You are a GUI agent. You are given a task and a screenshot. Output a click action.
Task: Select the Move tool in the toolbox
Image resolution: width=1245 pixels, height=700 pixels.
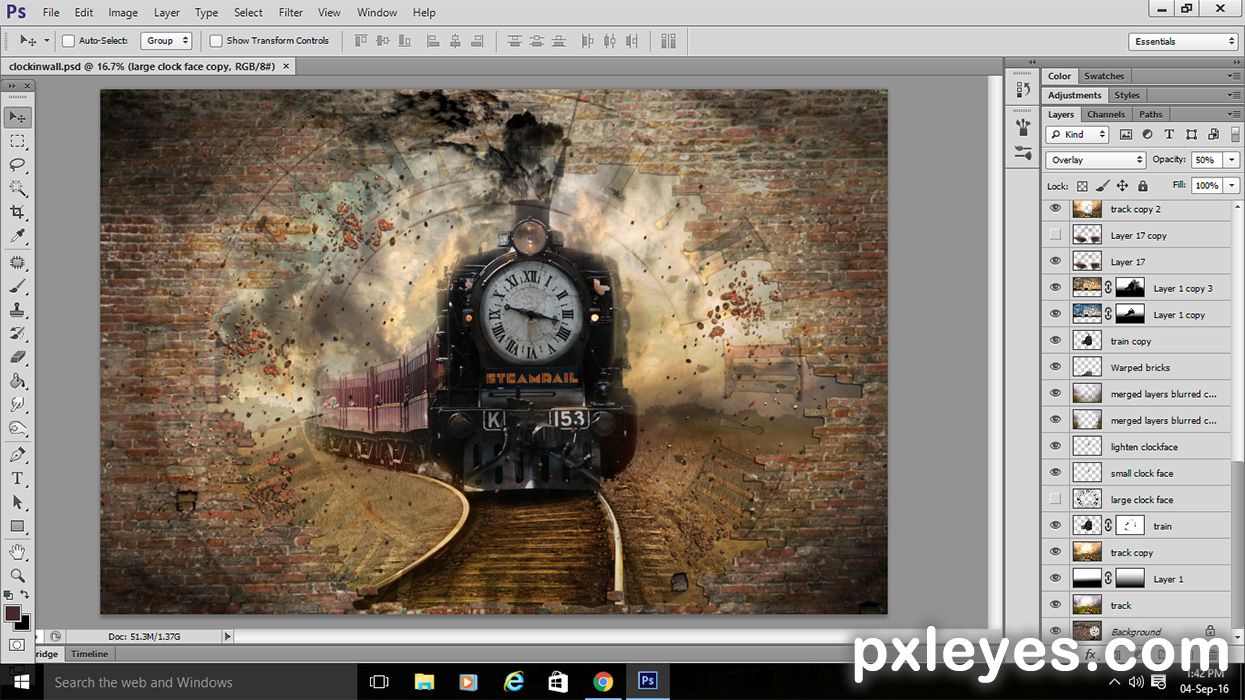(18, 117)
